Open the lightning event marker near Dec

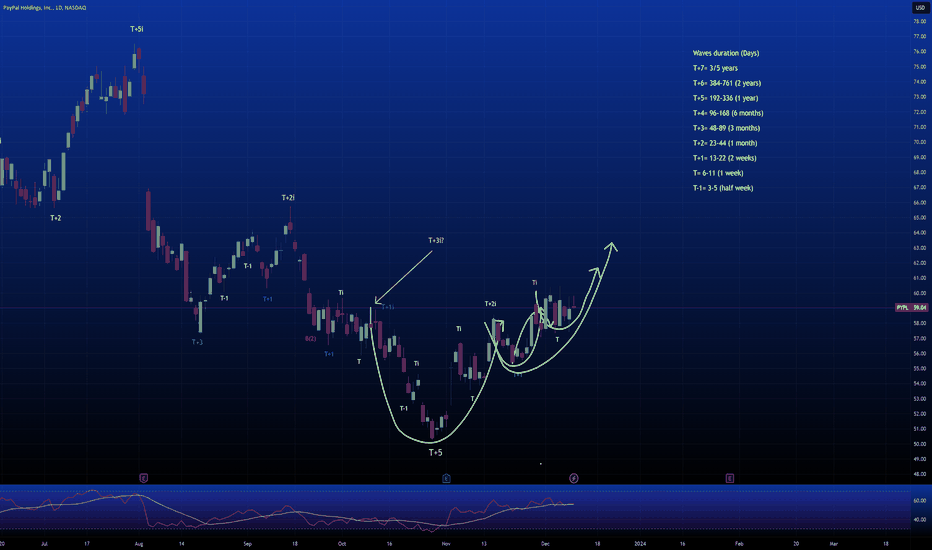pyautogui.click(x=574, y=478)
